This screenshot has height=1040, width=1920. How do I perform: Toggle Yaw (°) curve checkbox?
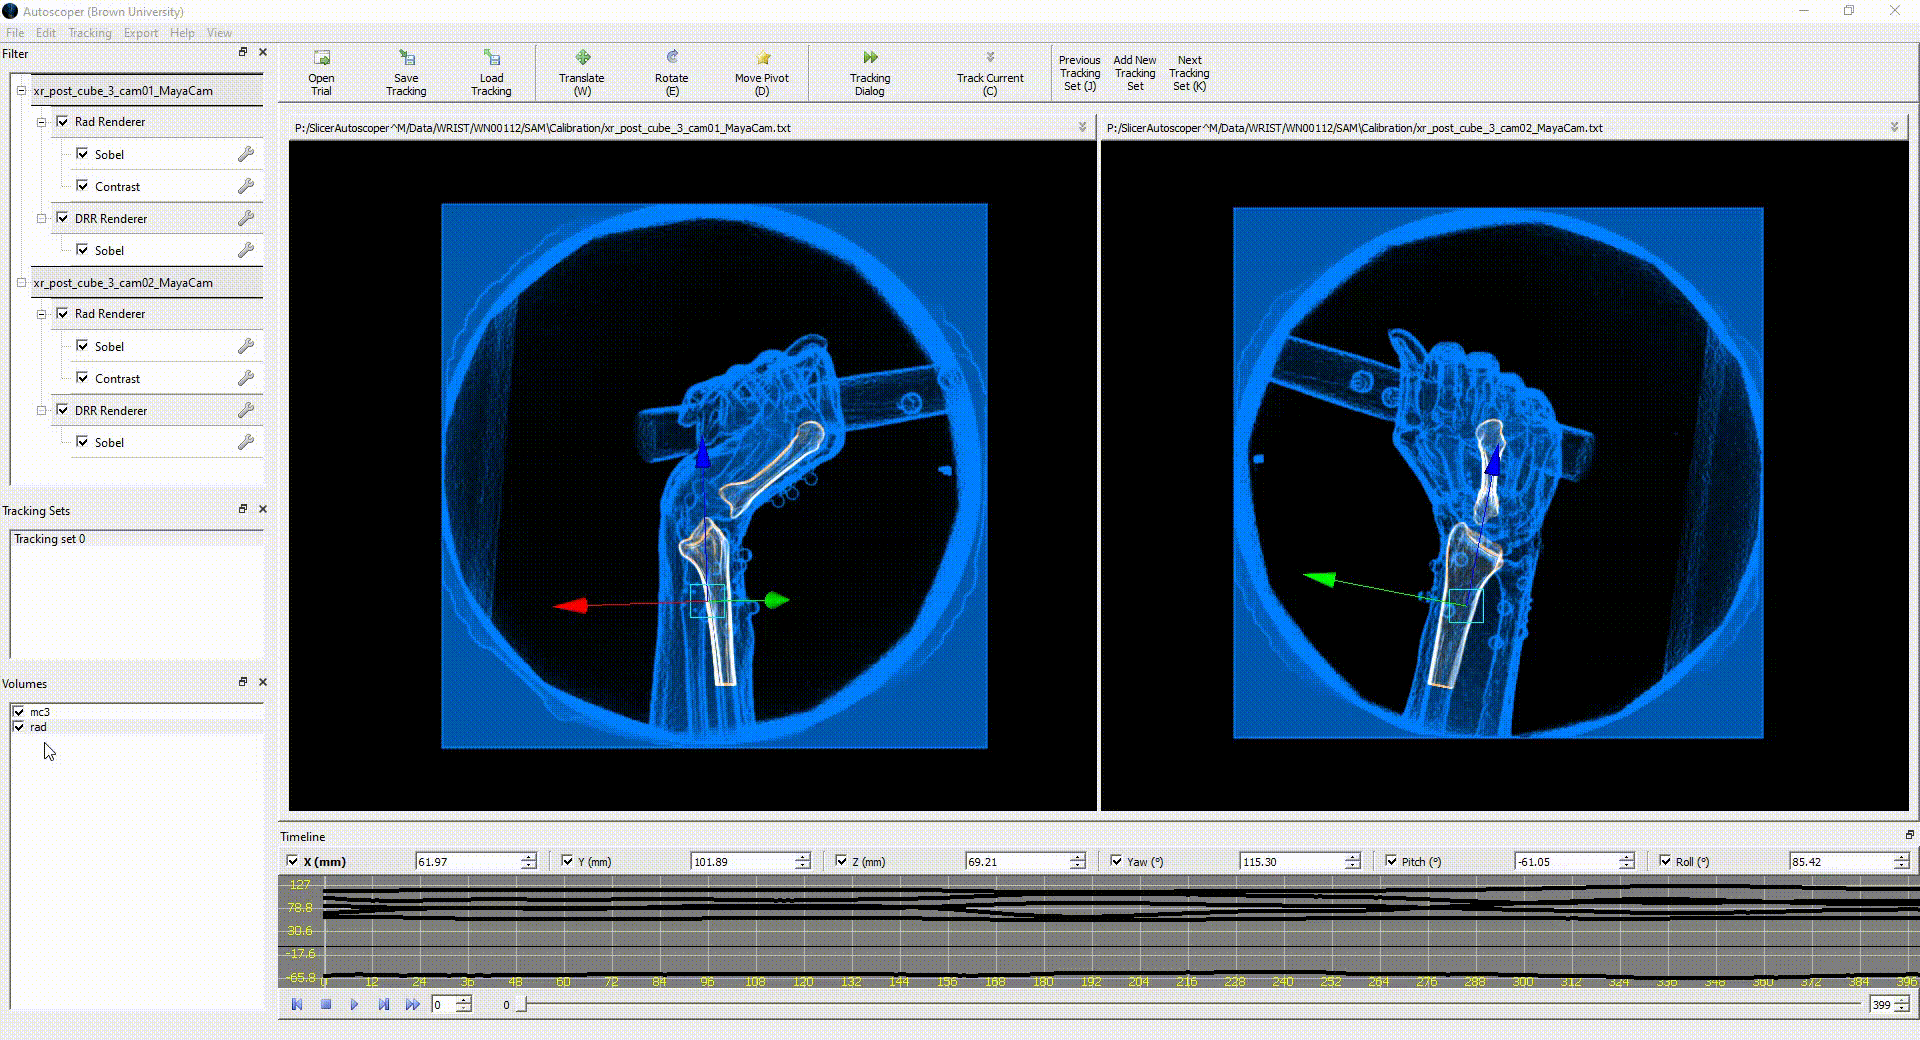(x=1116, y=861)
